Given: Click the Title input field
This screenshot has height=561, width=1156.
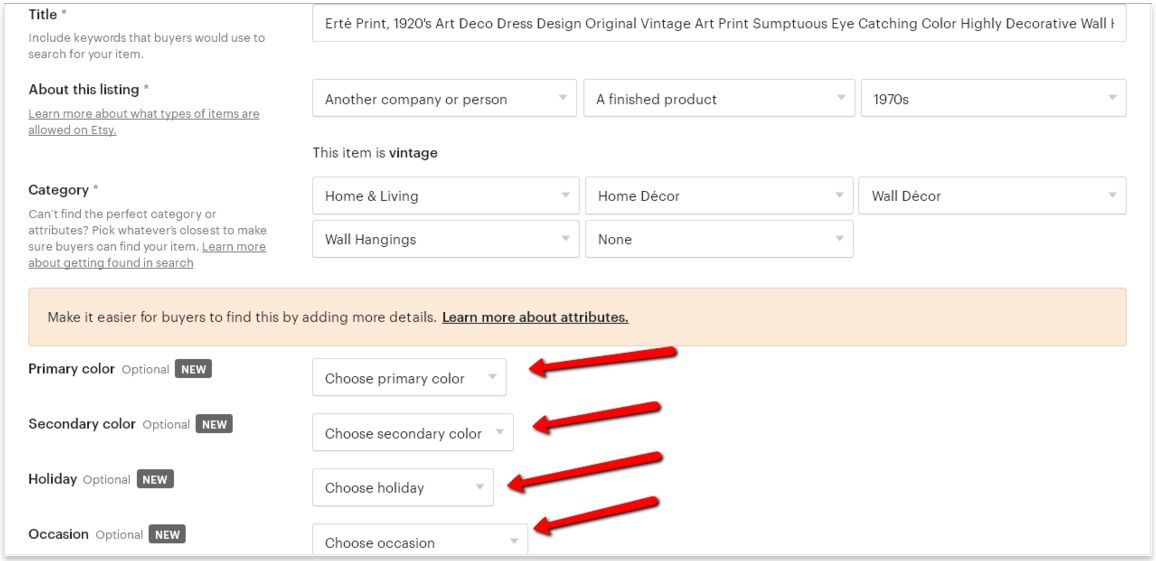Looking at the screenshot, I should pos(719,24).
